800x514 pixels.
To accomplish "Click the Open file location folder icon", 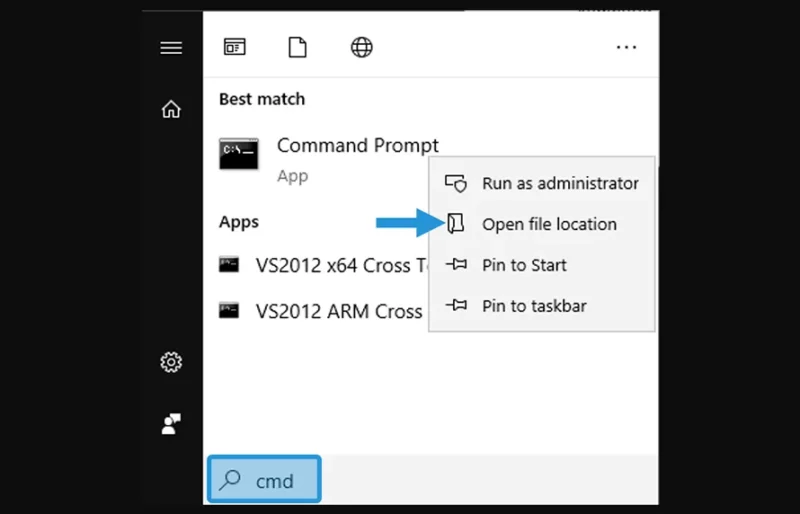I will 456,224.
